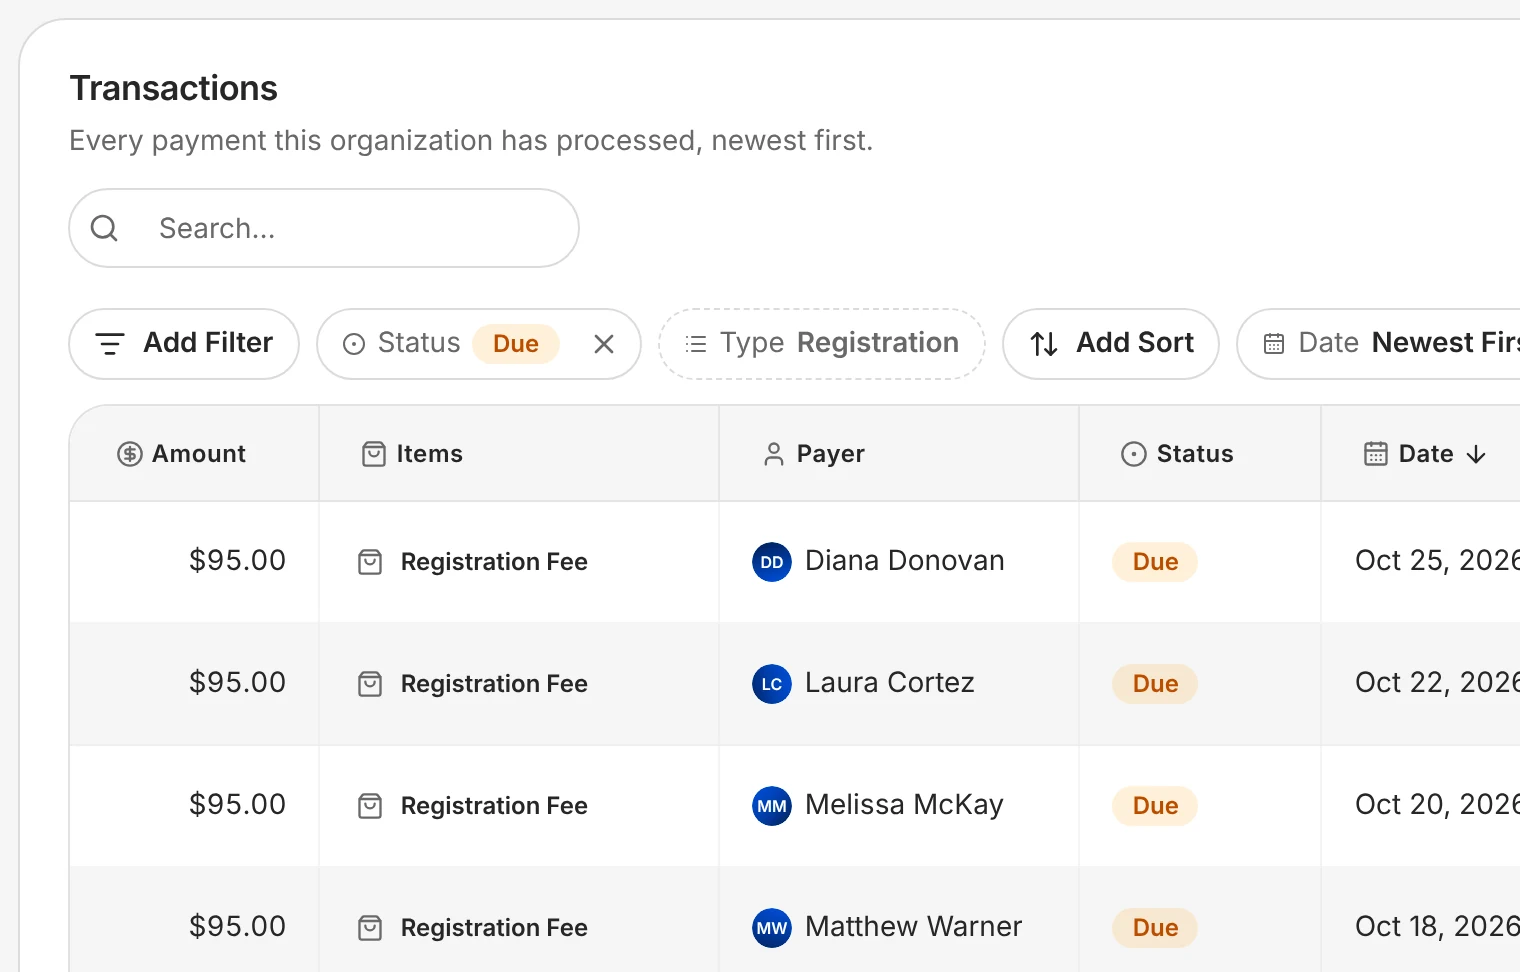Viewport: 1520px width, 972px height.
Task: Click the Due badge in Diana Donovan's row
Action: [1155, 562]
